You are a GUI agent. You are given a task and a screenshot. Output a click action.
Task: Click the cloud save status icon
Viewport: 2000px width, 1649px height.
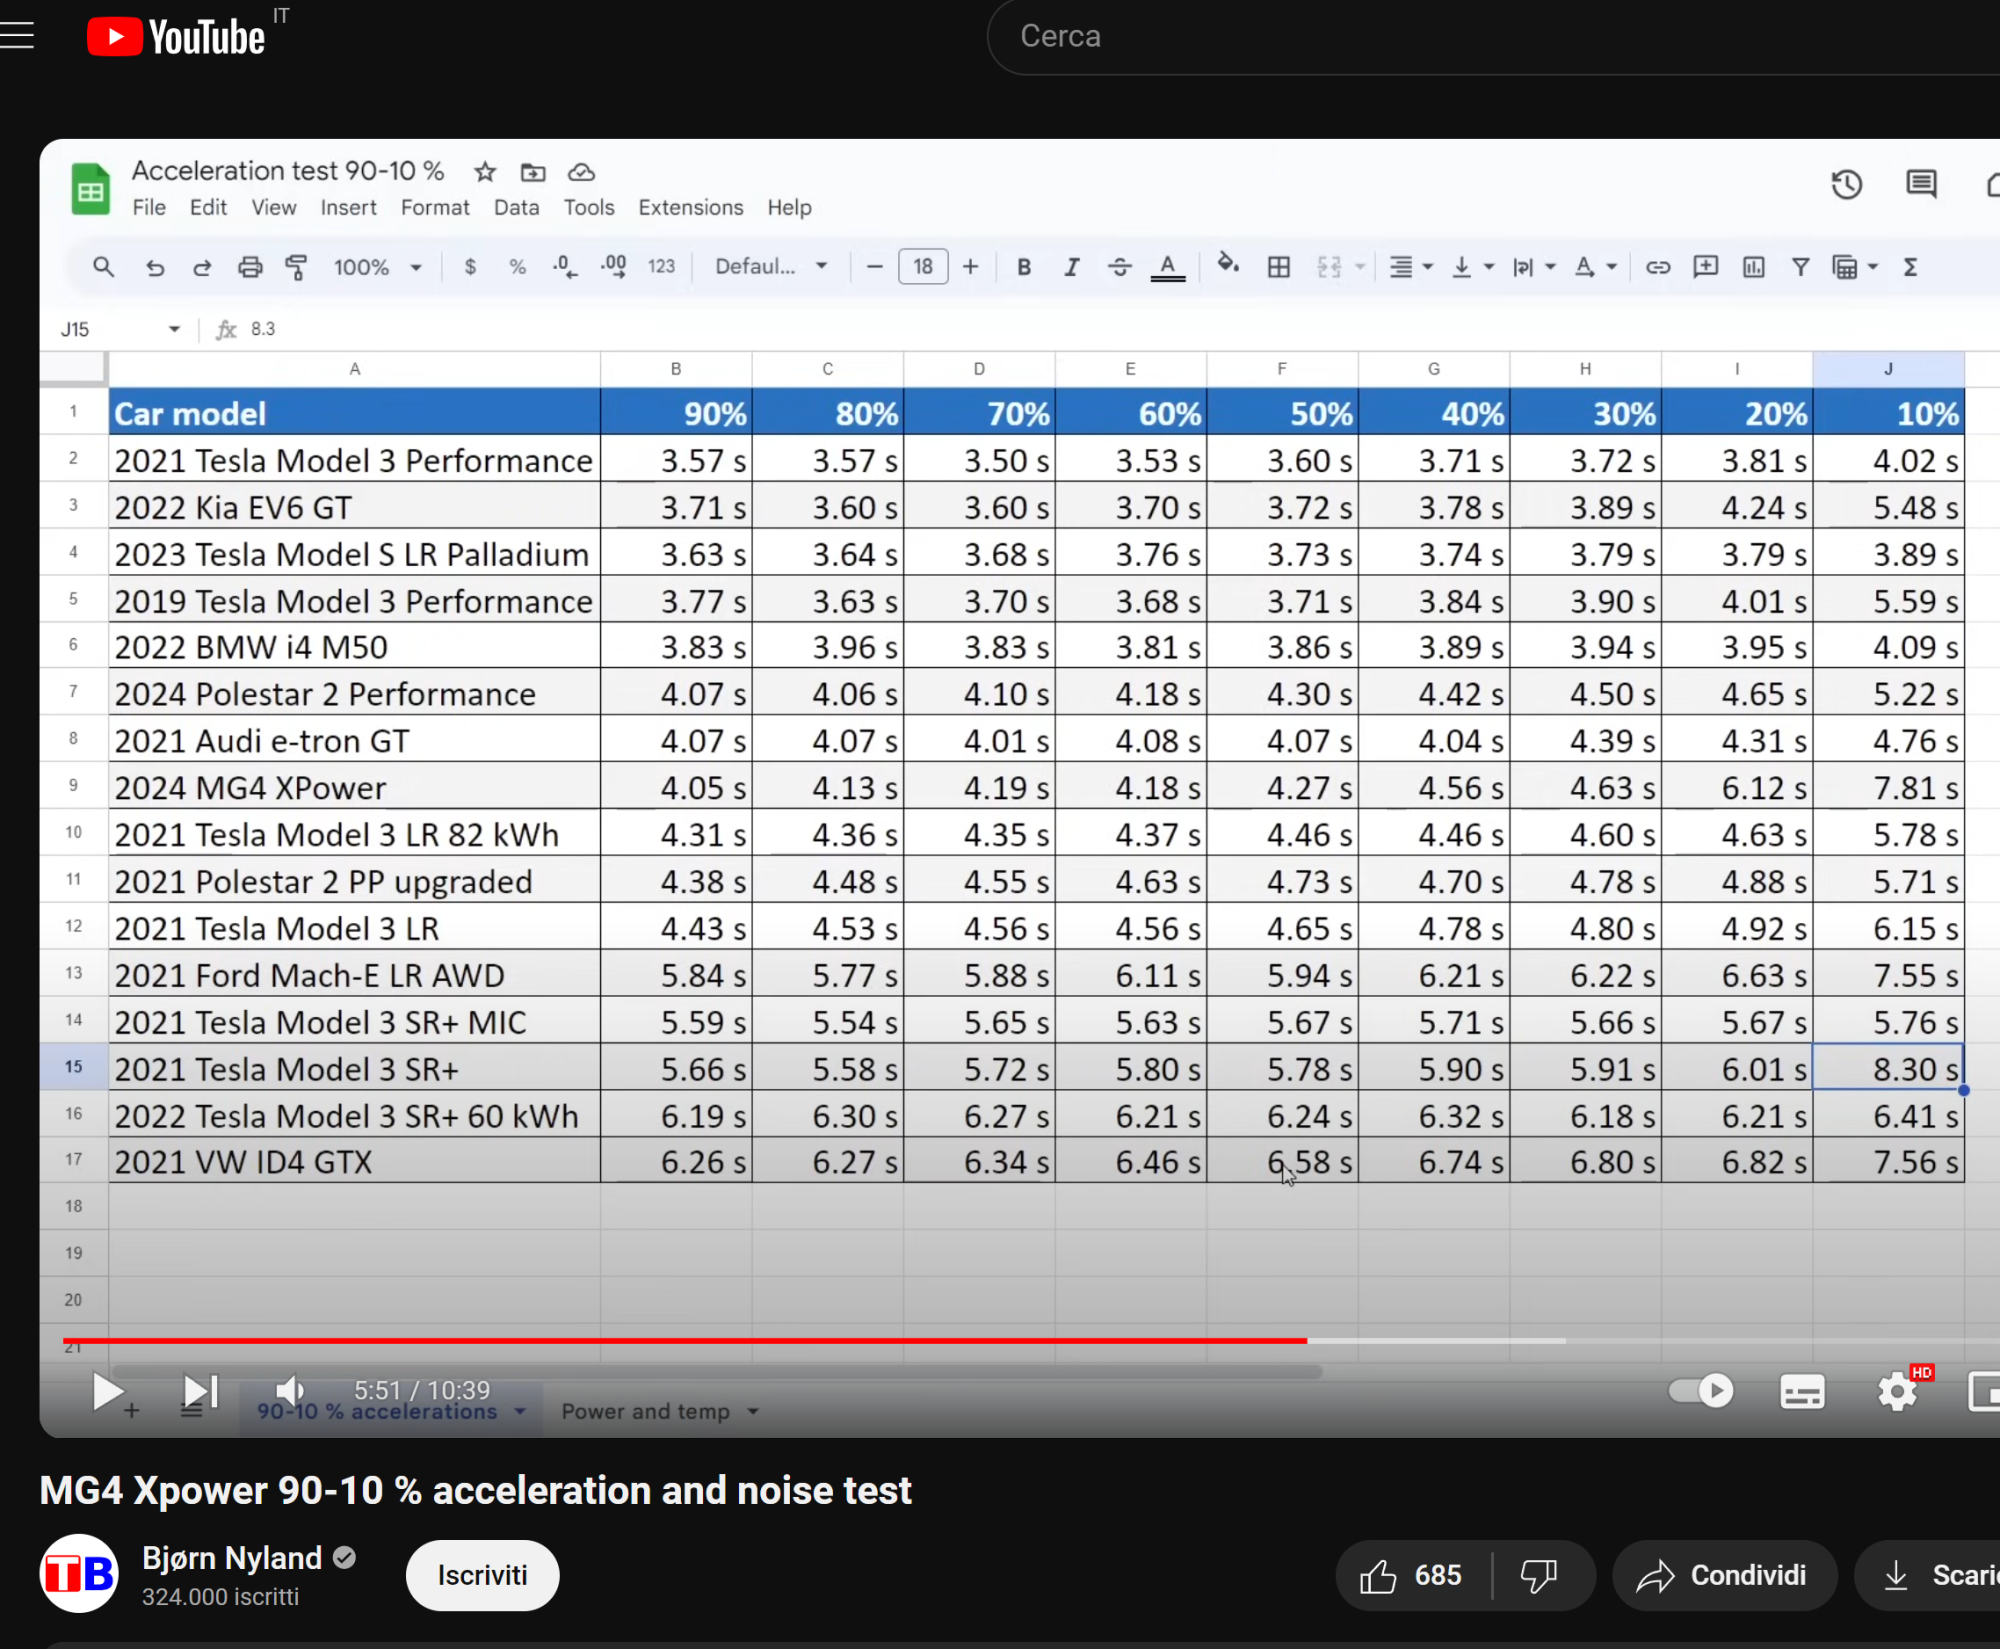click(x=581, y=172)
